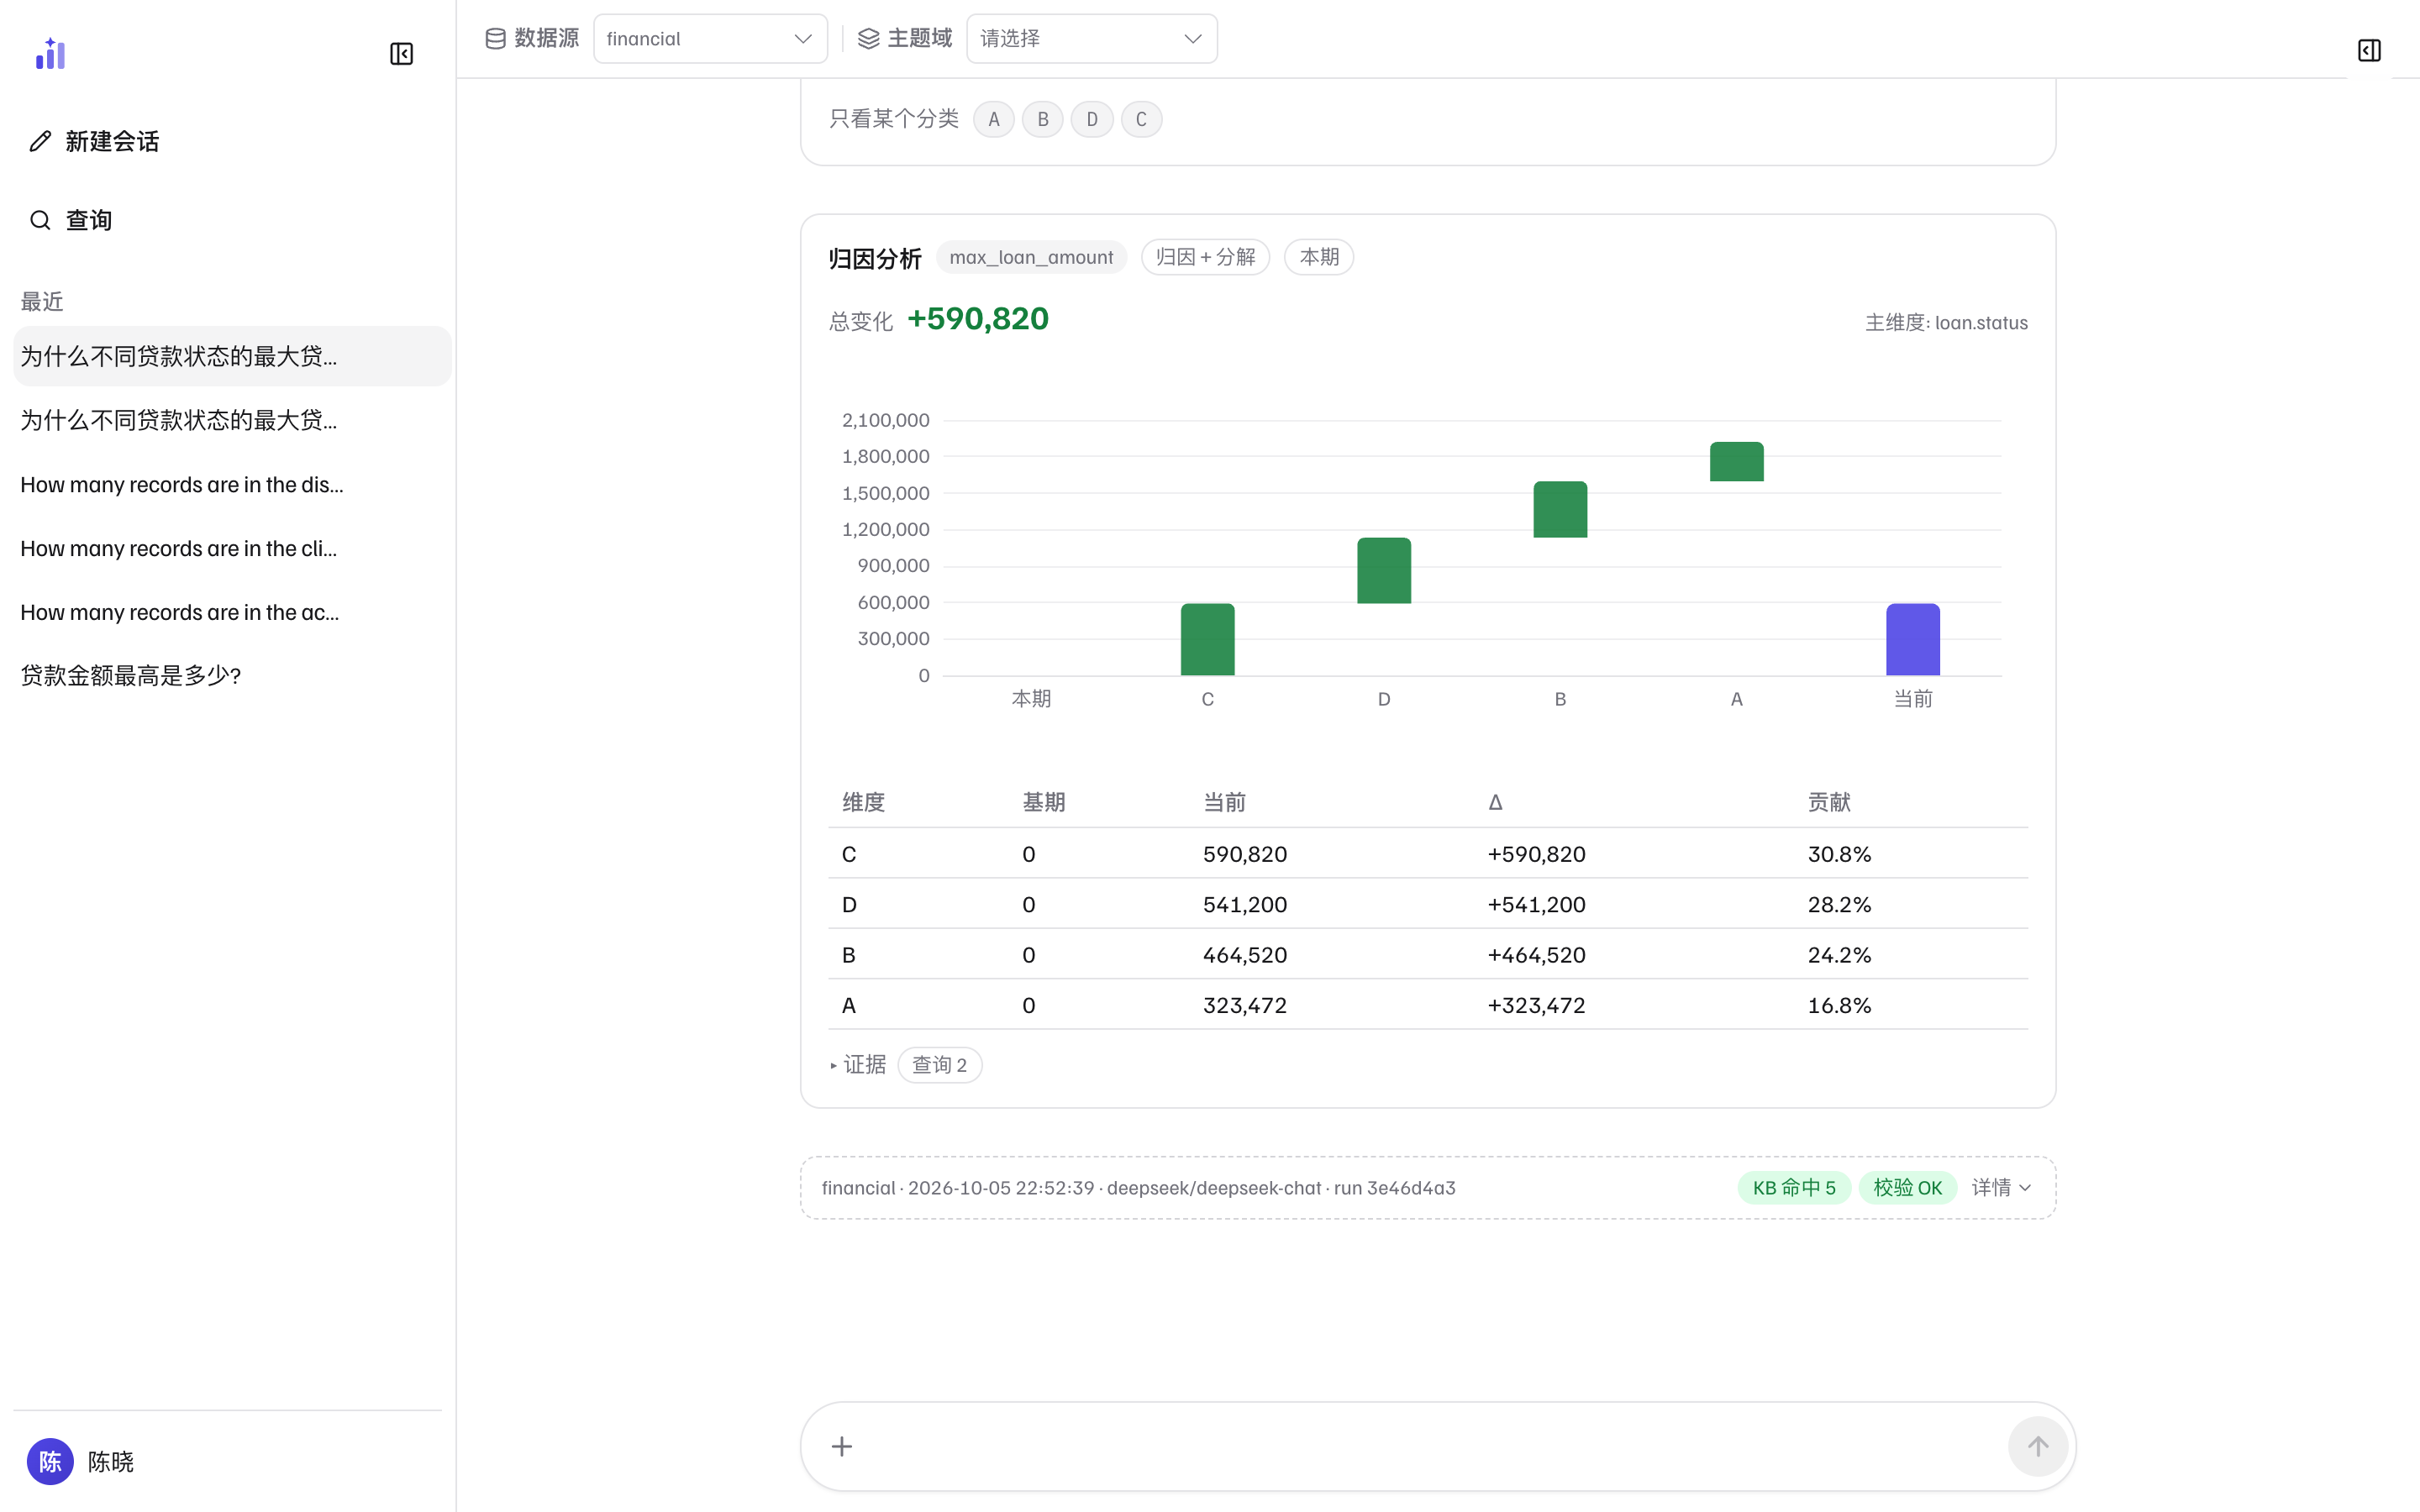Click the 归因 + 分解 tag

pos(1205,257)
